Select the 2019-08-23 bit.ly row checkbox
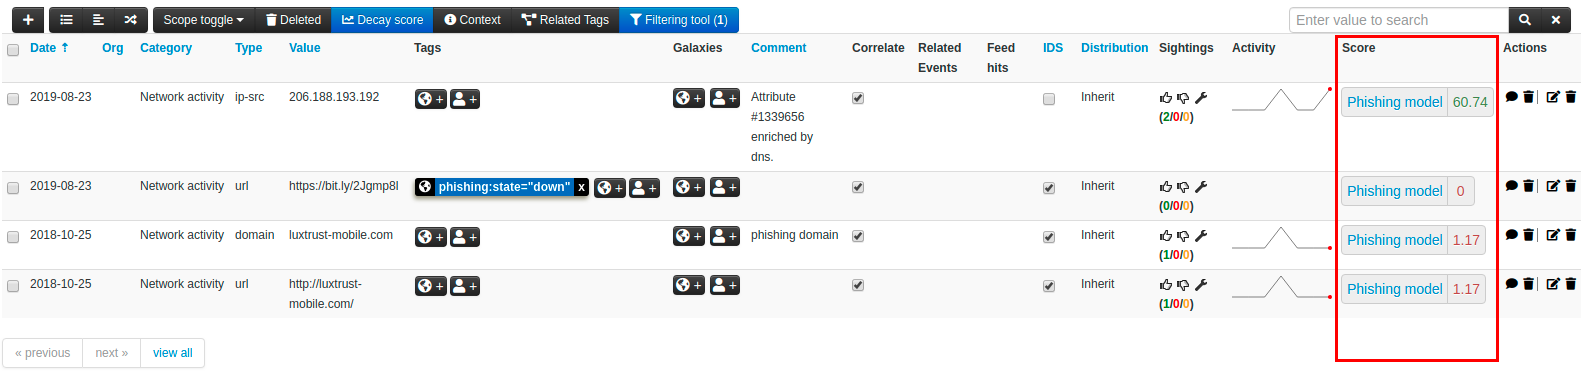This screenshot has width=1584, height=371. [13, 188]
